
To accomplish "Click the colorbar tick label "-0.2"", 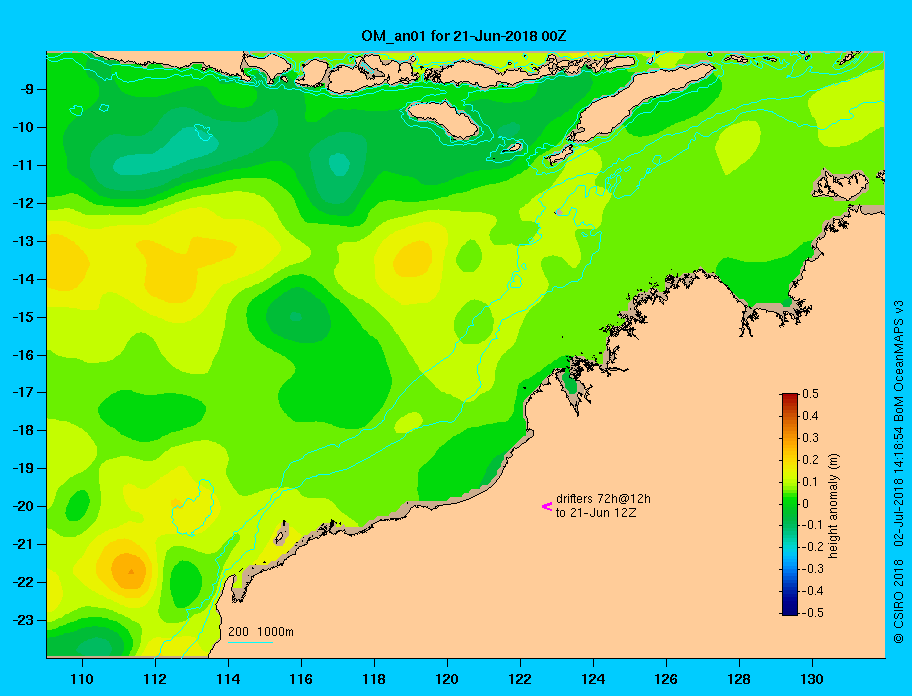I will (813, 547).
